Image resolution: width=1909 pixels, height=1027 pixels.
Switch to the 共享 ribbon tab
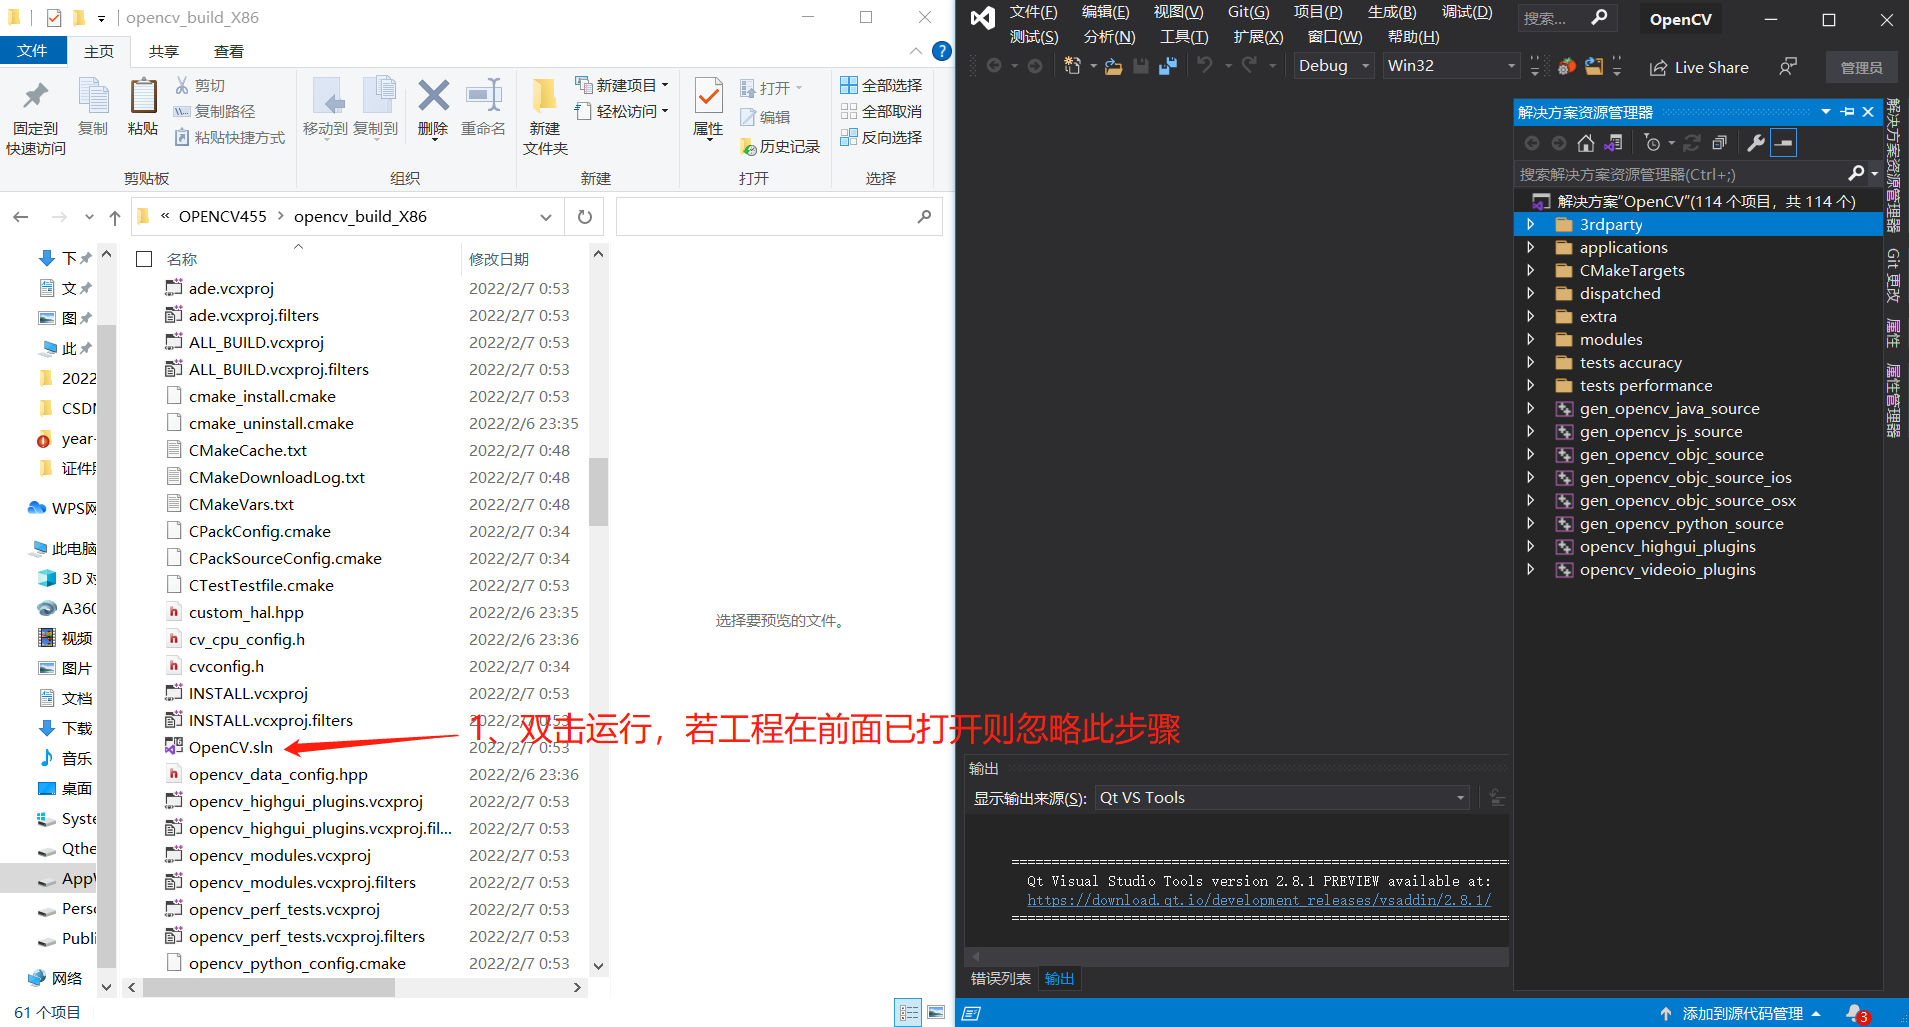tap(164, 51)
